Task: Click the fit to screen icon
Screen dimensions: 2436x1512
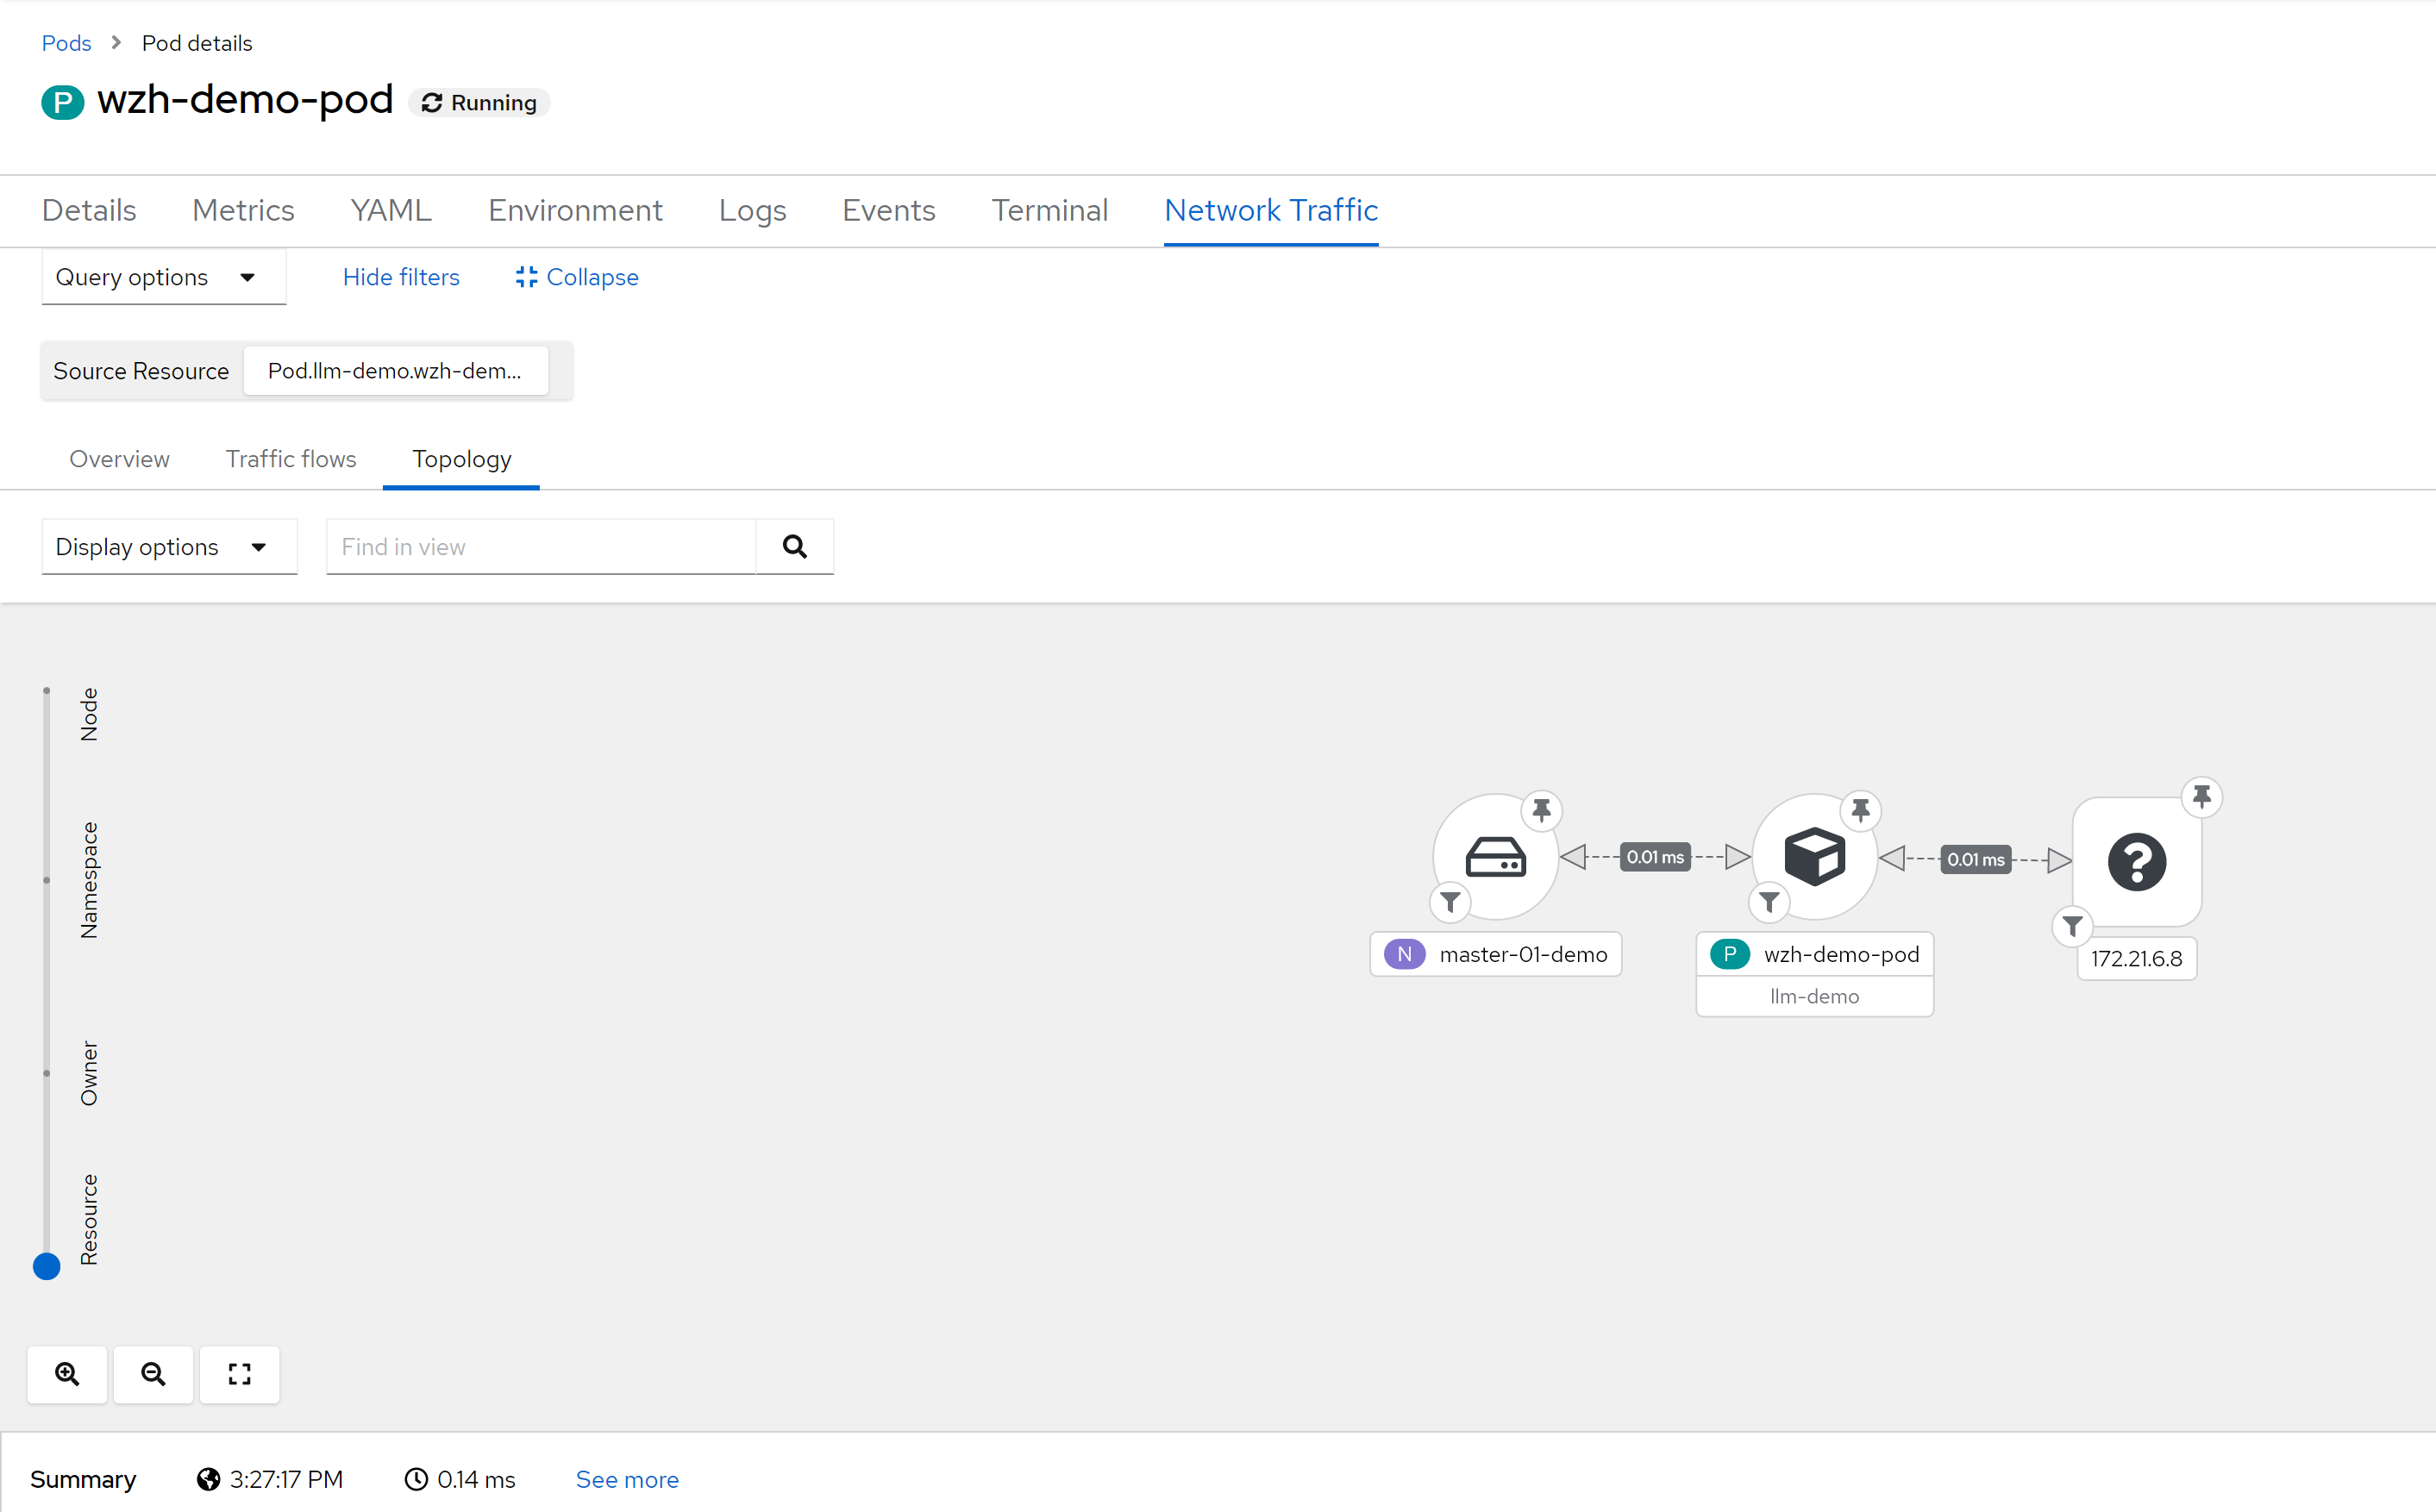Action: pyautogui.click(x=239, y=1374)
